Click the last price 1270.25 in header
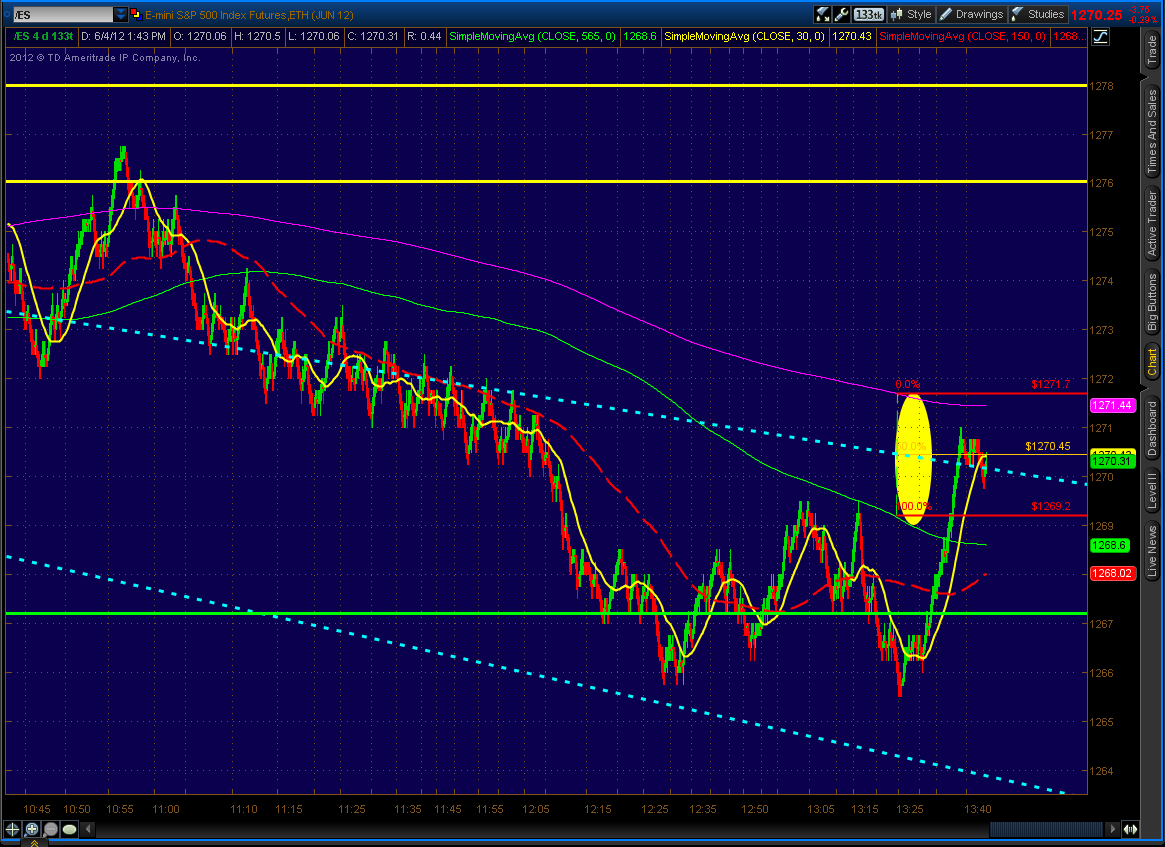 (1097, 15)
